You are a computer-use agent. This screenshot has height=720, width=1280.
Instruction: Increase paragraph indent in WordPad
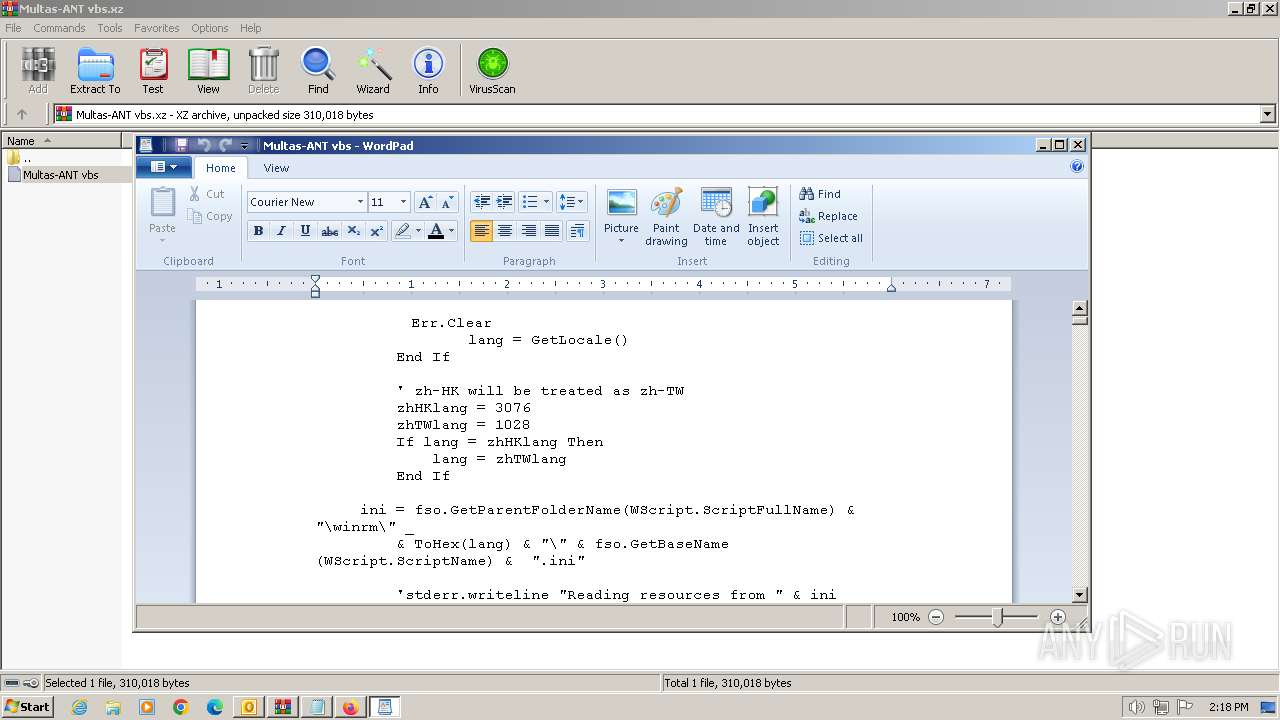tap(505, 202)
